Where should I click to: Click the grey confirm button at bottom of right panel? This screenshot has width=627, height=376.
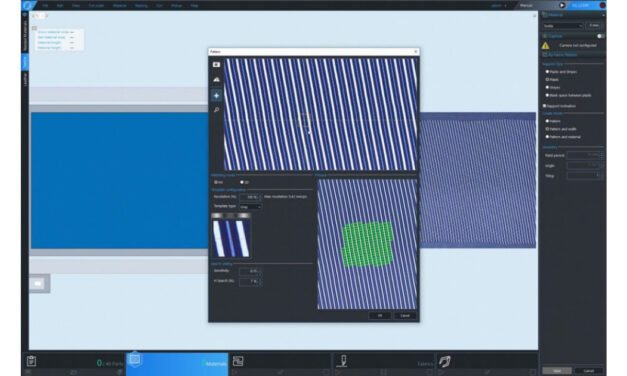point(557,371)
